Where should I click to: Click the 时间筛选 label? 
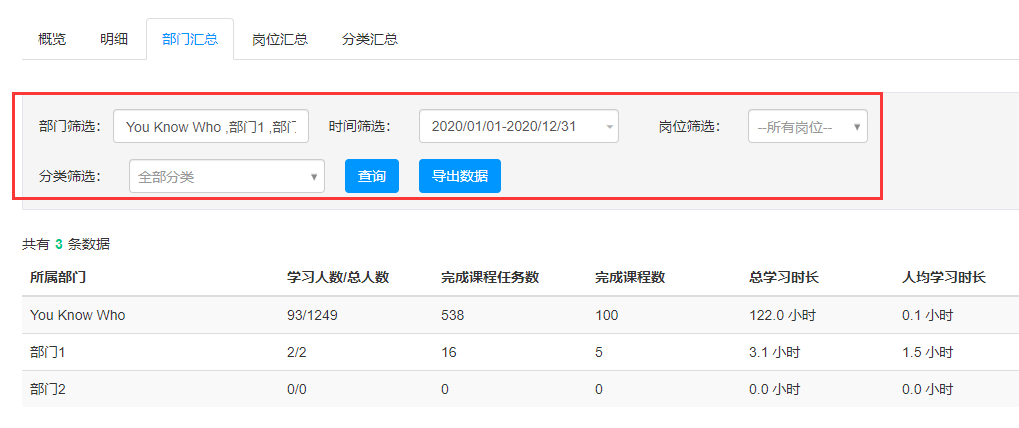(359, 126)
